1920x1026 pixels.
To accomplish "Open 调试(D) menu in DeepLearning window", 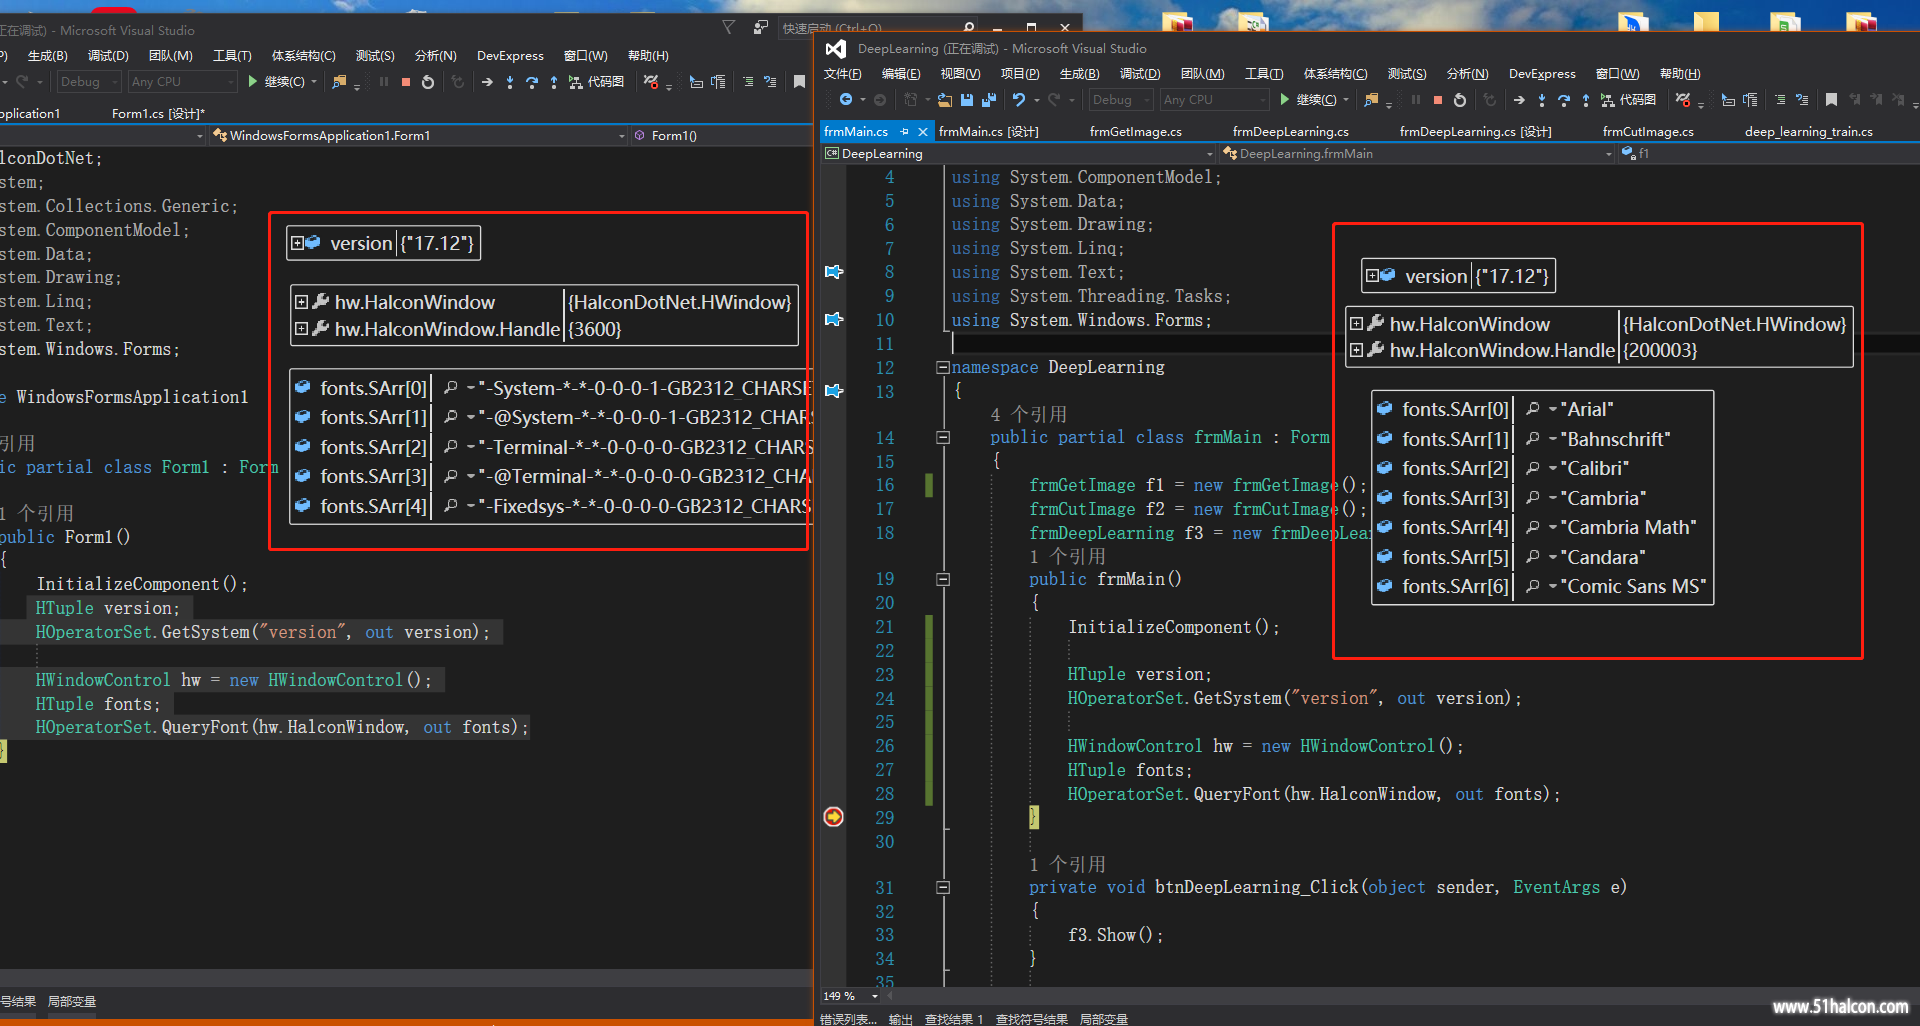I will (1140, 74).
